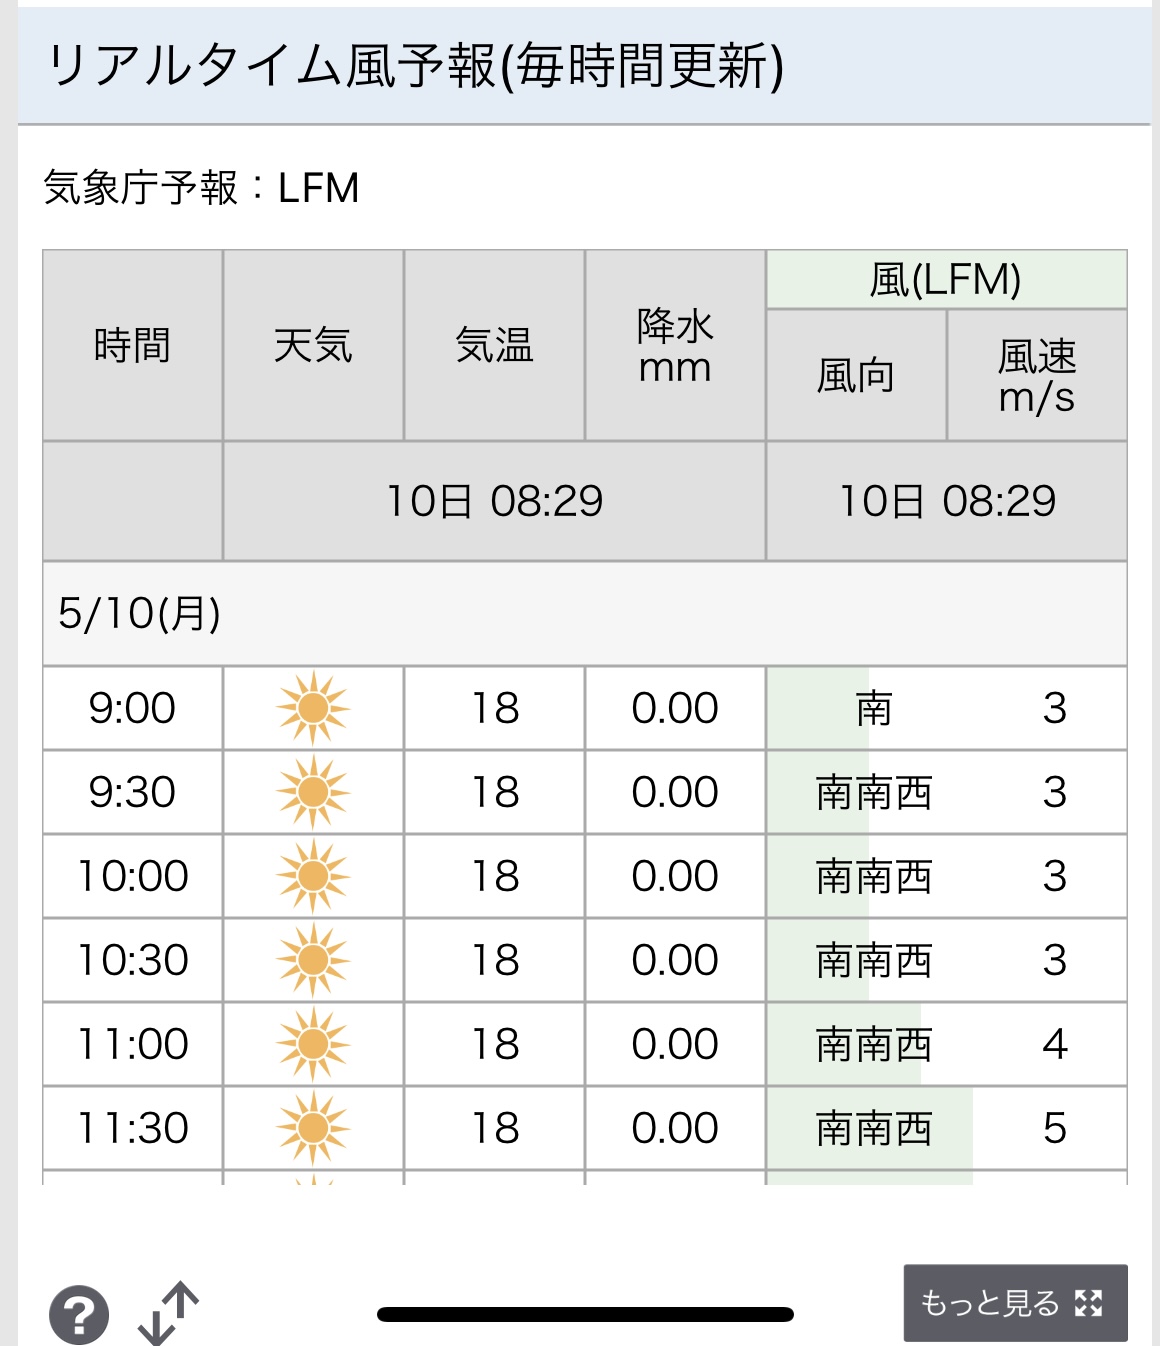
Task: Click the 降水 mm column header
Action: 675,345
